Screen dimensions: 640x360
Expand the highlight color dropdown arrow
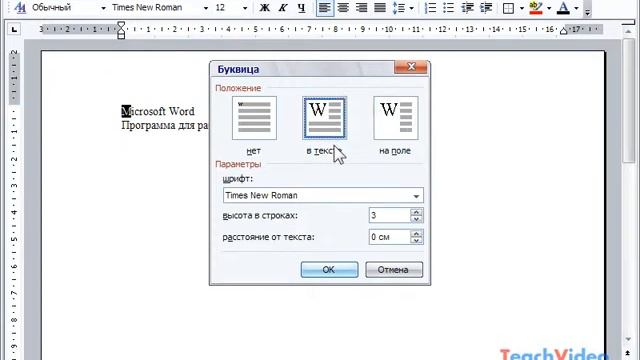point(549,8)
